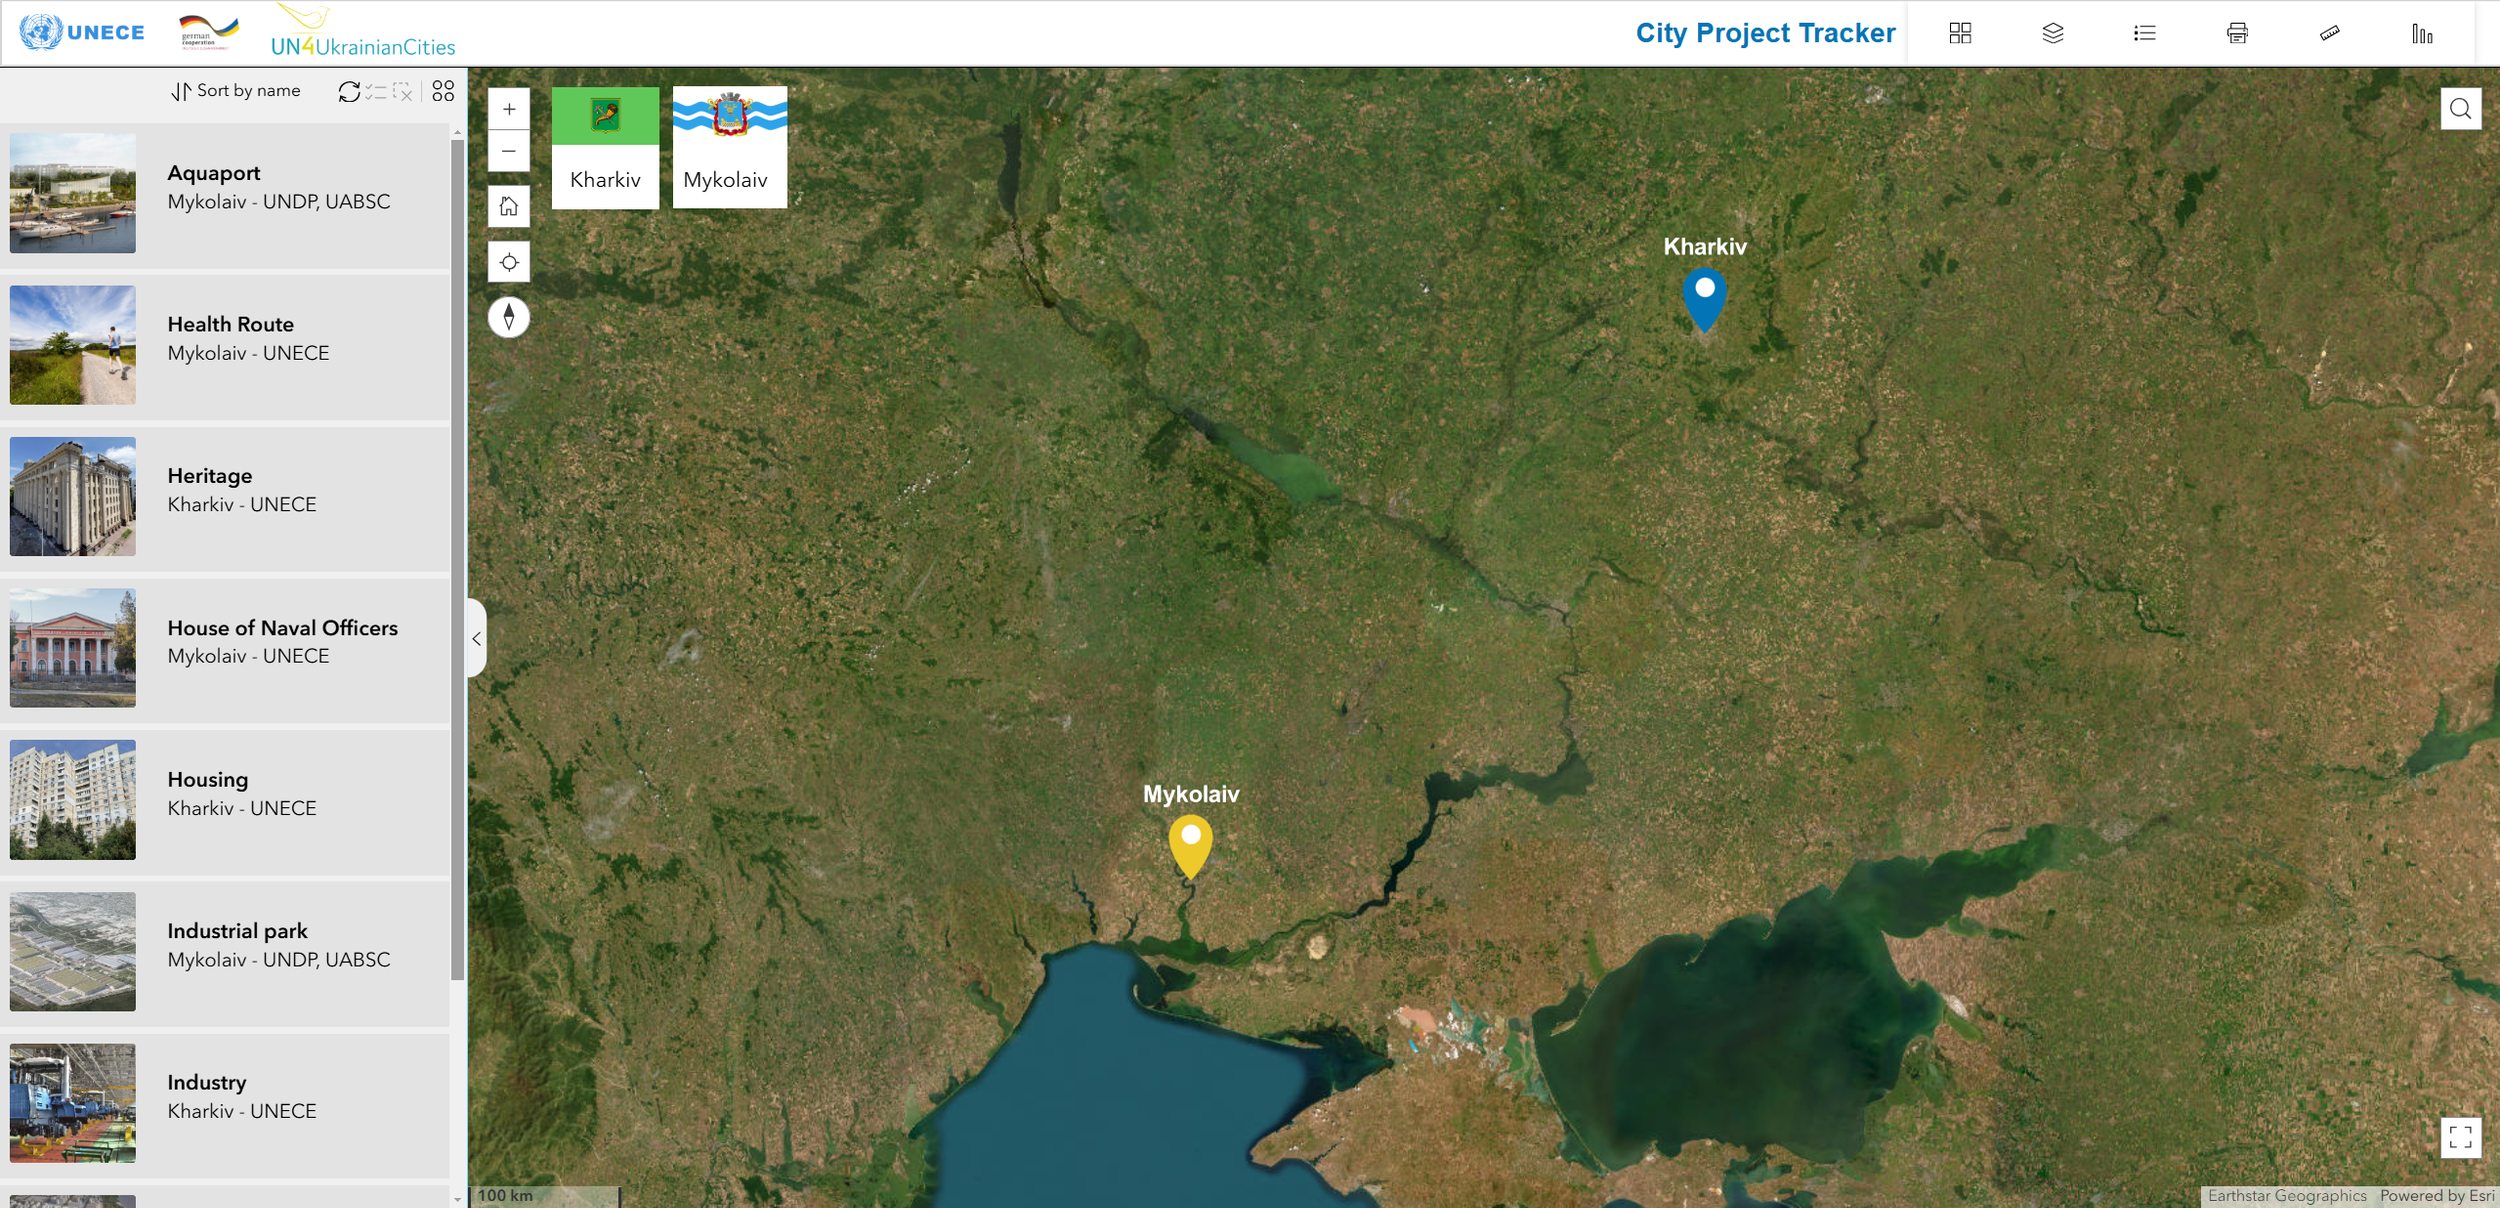
Task: Open the map search tool
Action: click(2460, 109)
